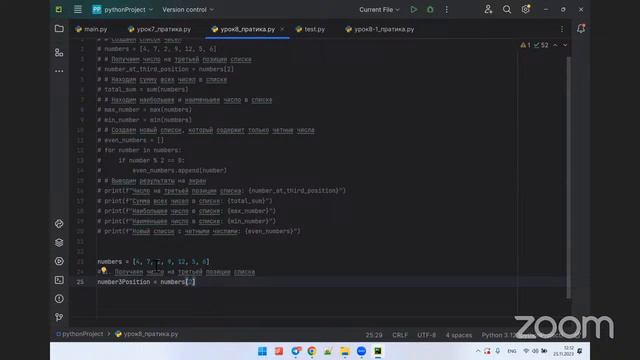Screen dimensions: 640x360
Task: Open the Notifications bell icon
Action: [581, 29]
